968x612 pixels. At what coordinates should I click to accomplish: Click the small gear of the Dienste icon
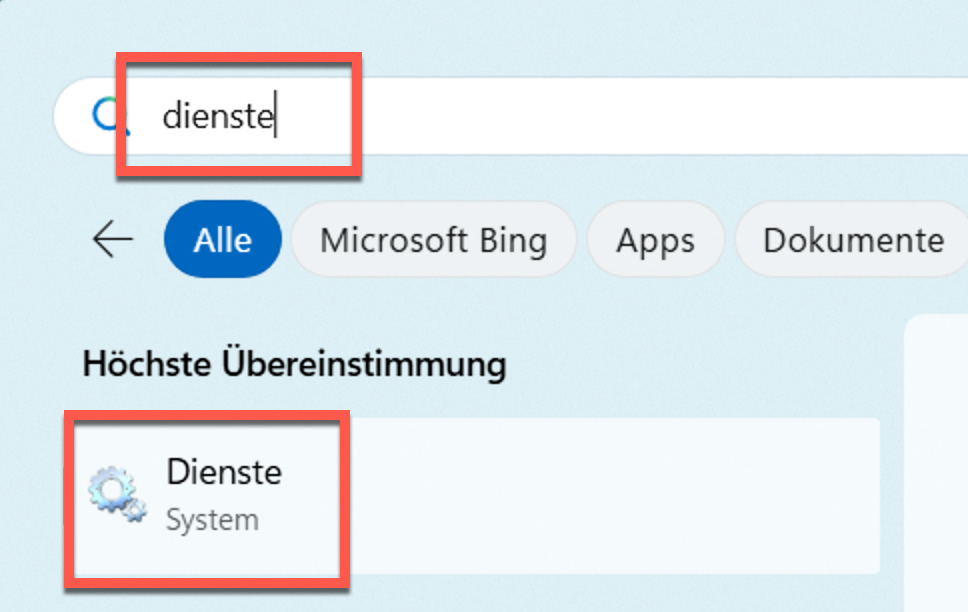pos(134,511)
